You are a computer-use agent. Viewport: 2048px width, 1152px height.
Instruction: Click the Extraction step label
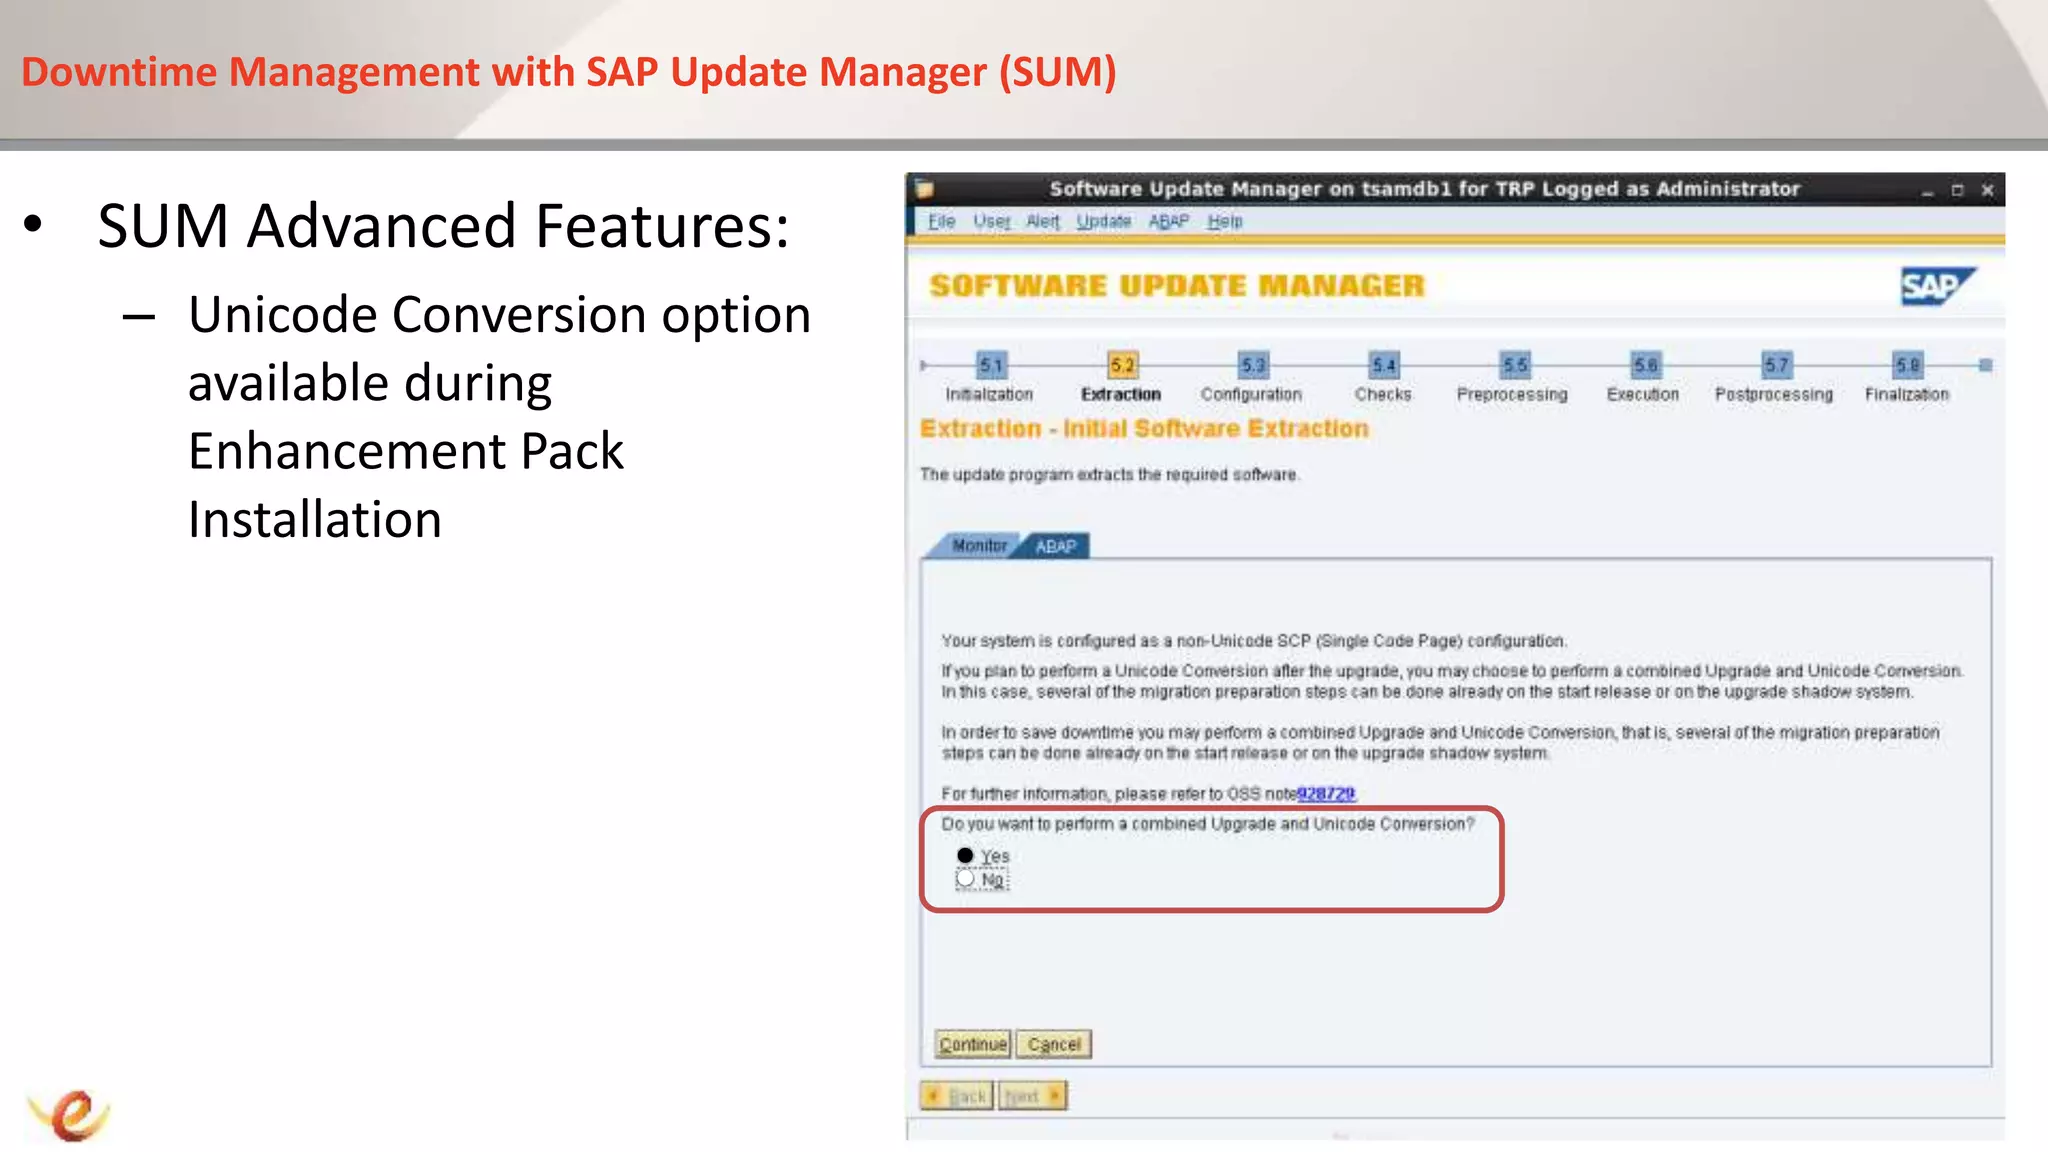(1121, 395)
